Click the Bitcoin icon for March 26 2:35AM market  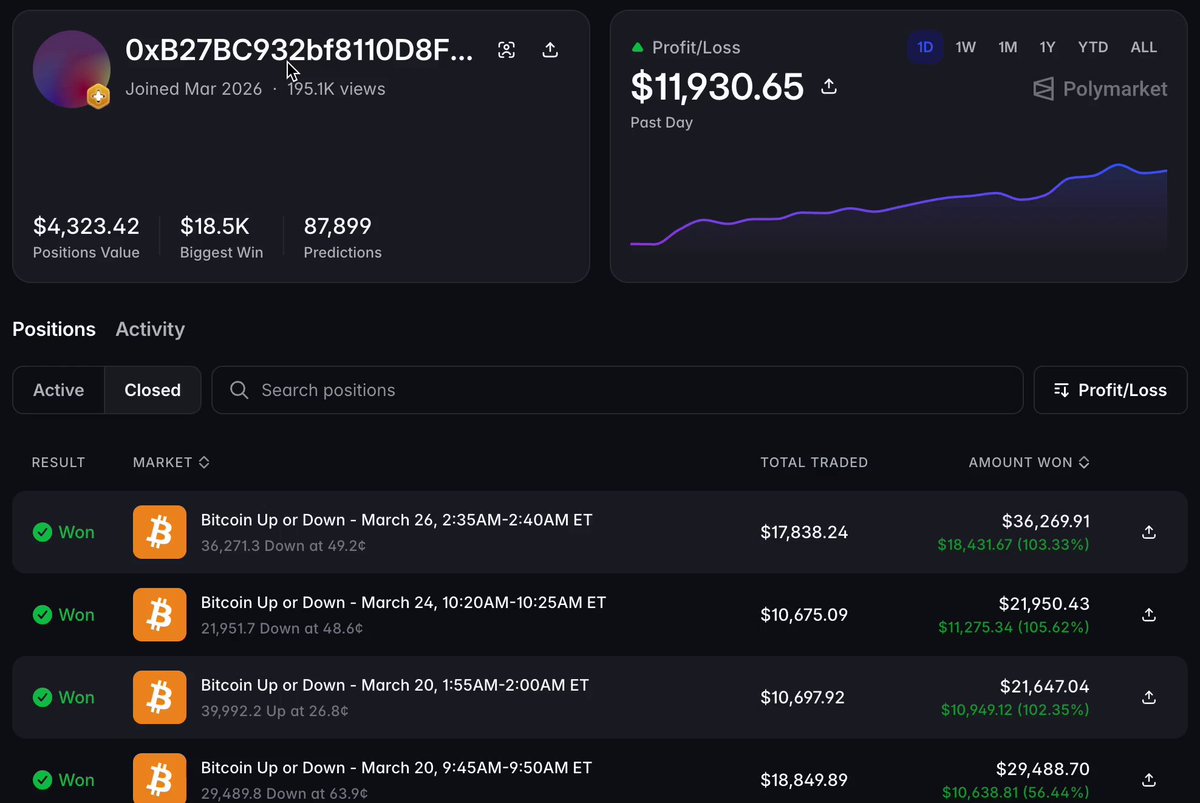[160, 532]
